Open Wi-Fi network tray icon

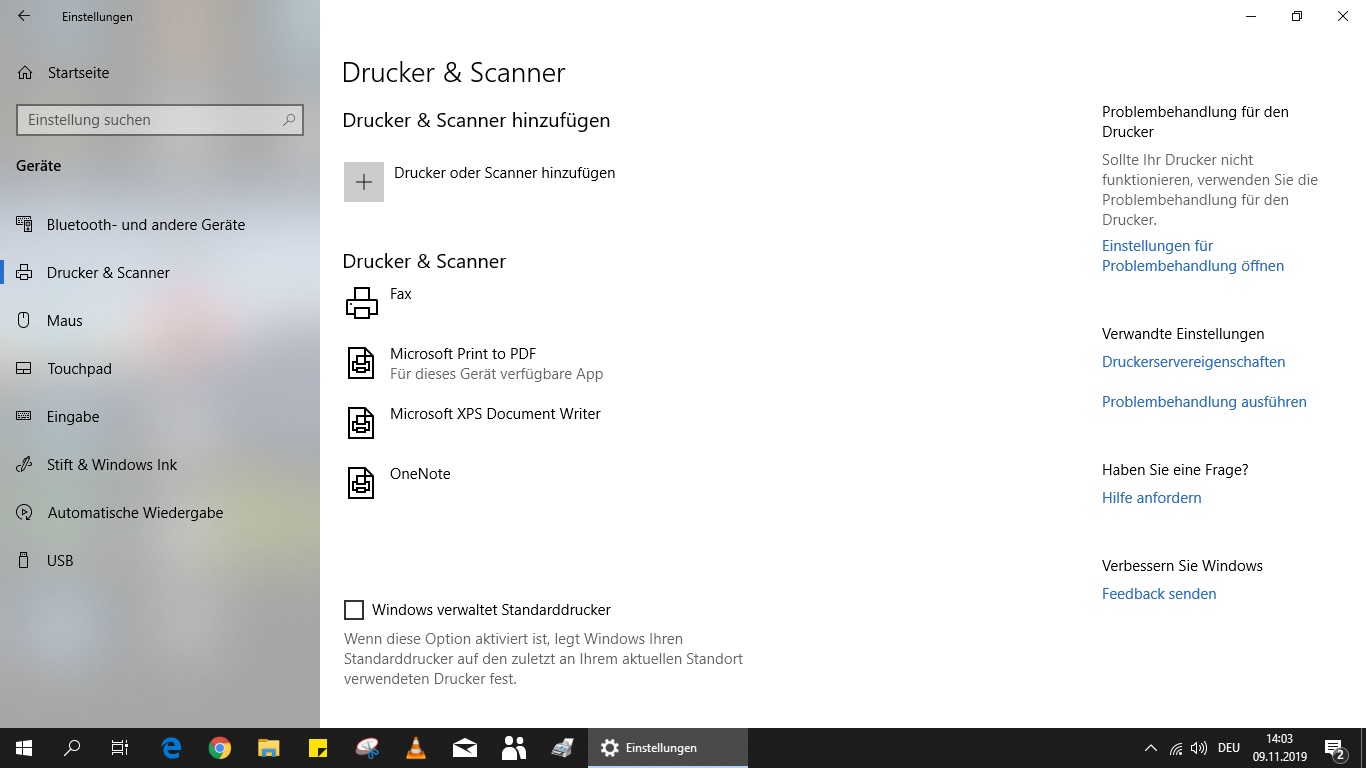[1175, 748]
